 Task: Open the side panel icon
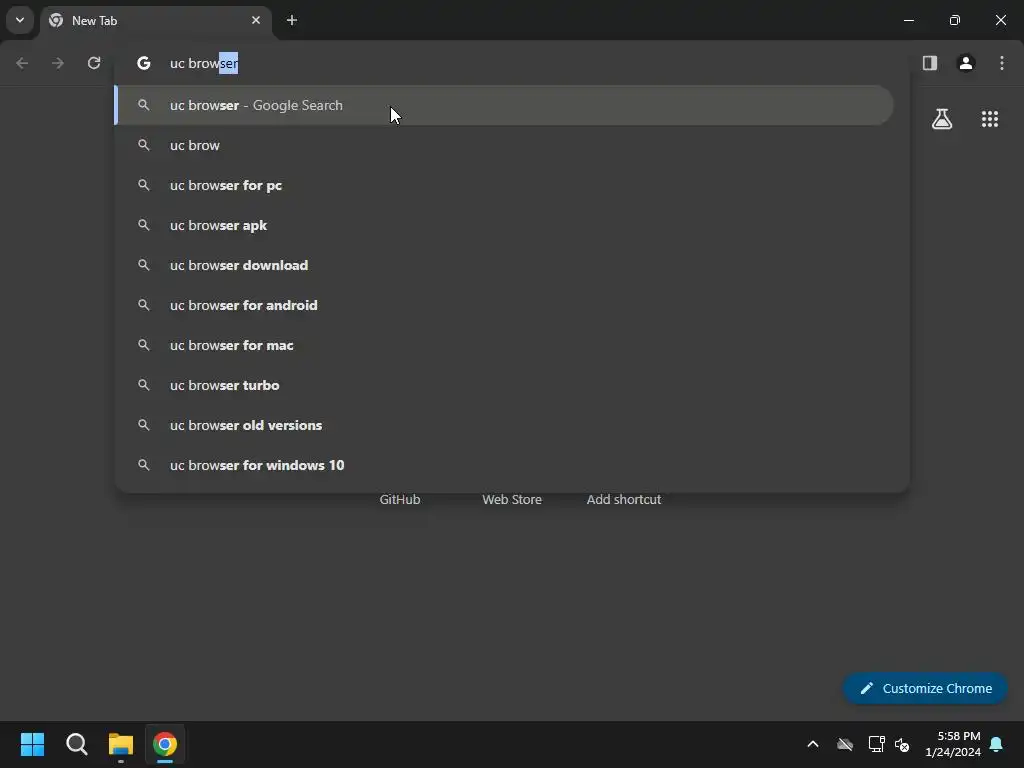click(x=930, y=63)
